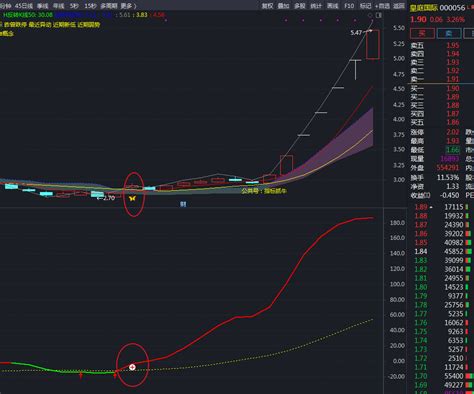This screenshot has height=394, width=474.
Task: Select the 卖二 price 1.92
Action: tap(453, 71)
